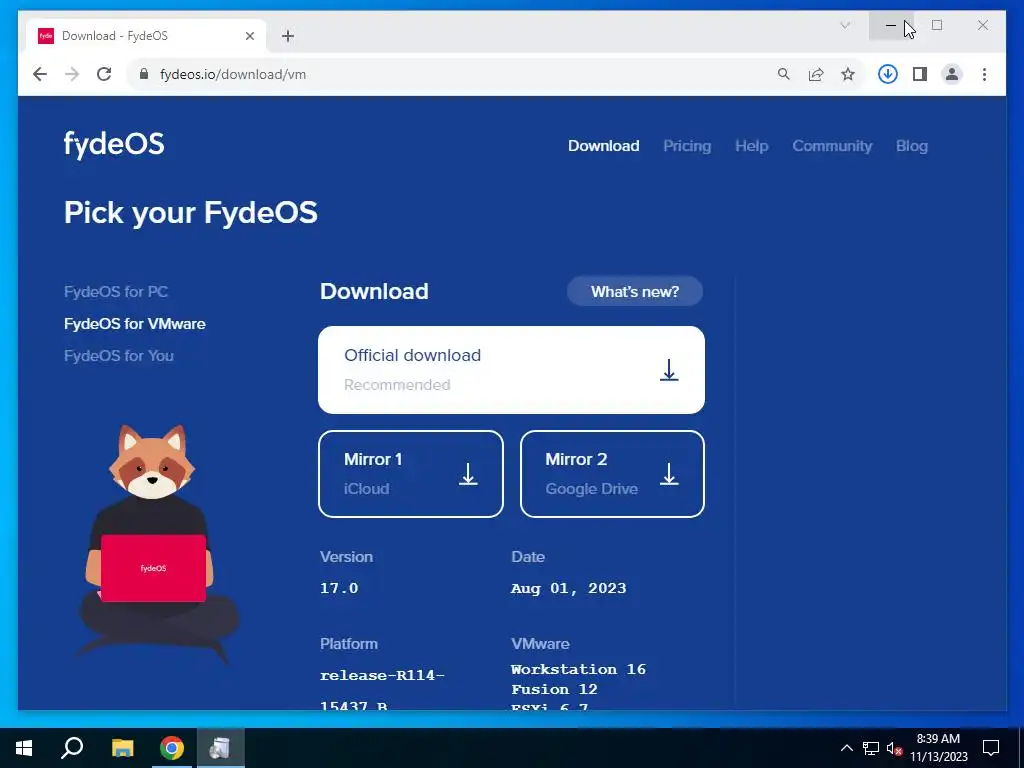Choose Mirror 2 Google Drive download
This screenshot has height=768, width=1024.
point(613,473)
